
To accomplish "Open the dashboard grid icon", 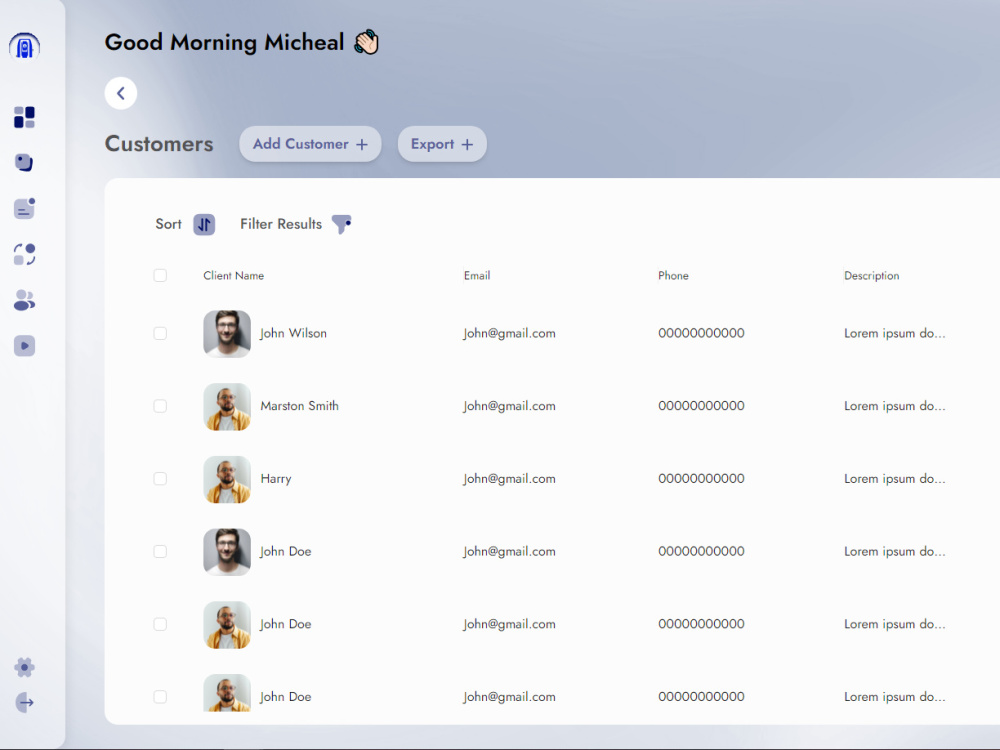I will coord(24,117).
